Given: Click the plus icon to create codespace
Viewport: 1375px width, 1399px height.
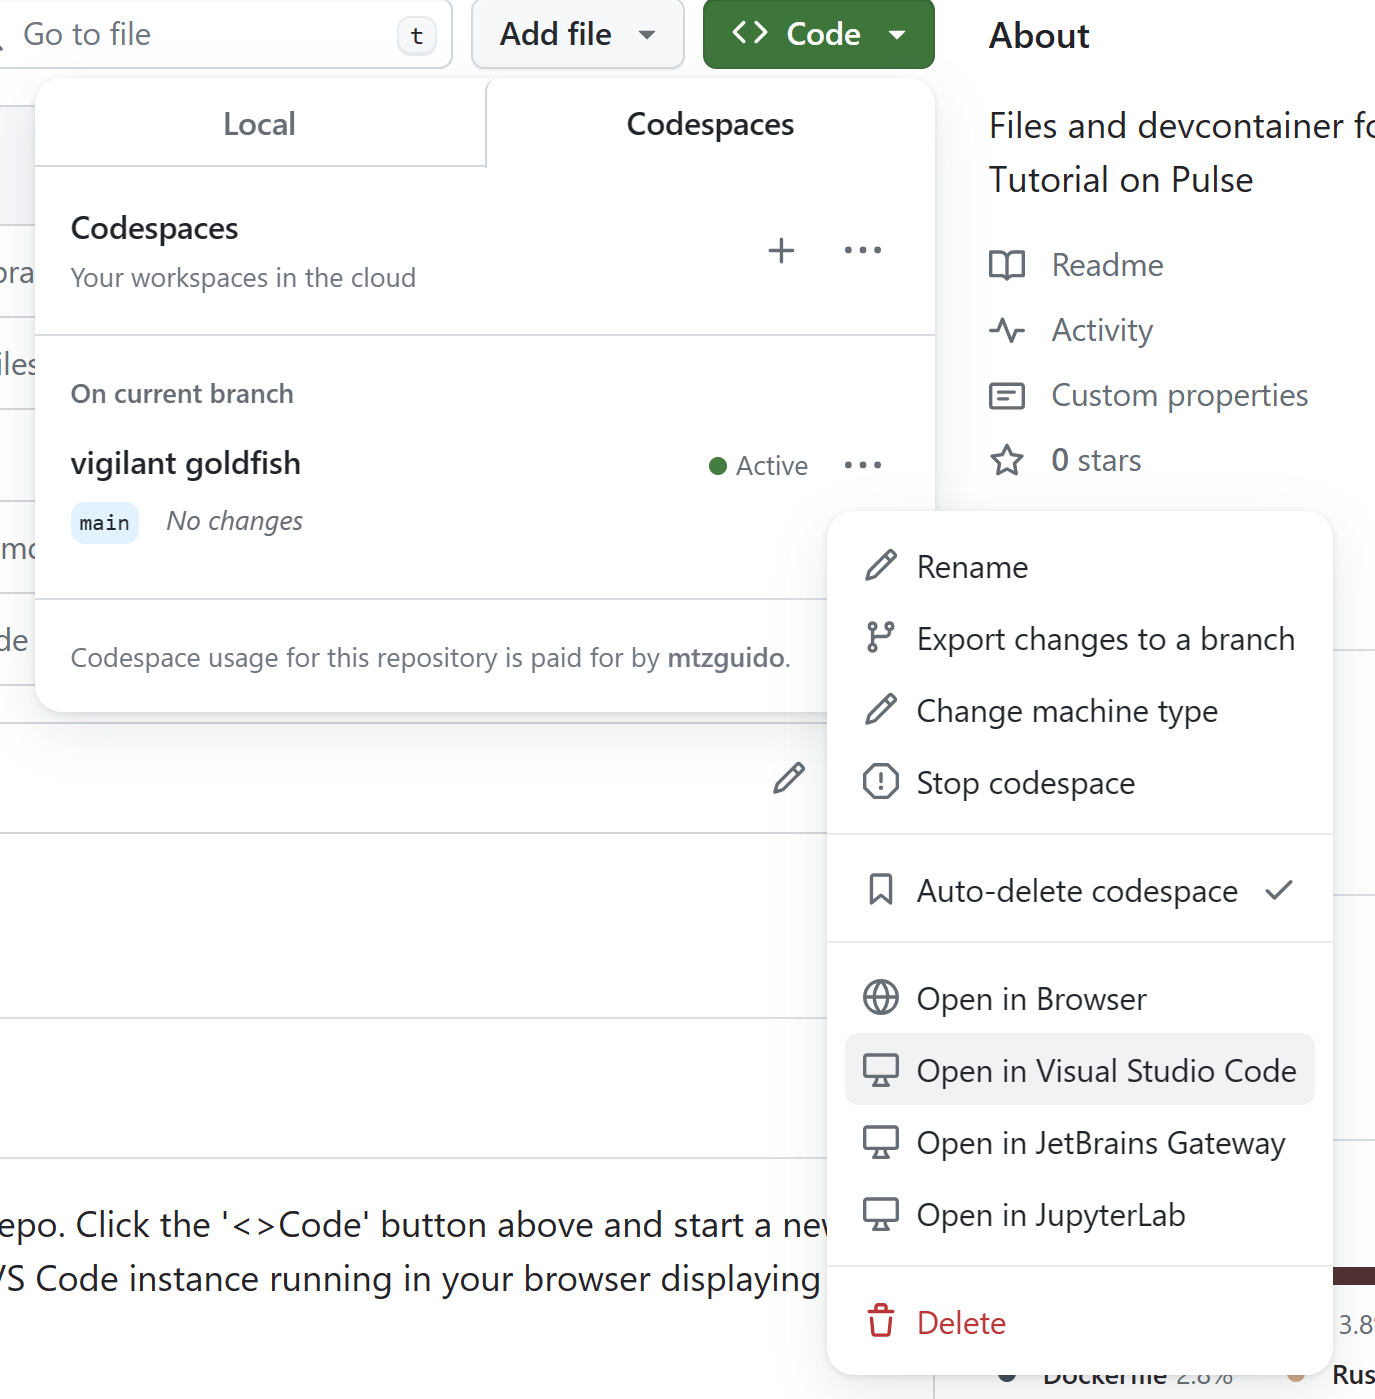Looking at the screenshot, I should pyautogui.click(x=781, y=250).
